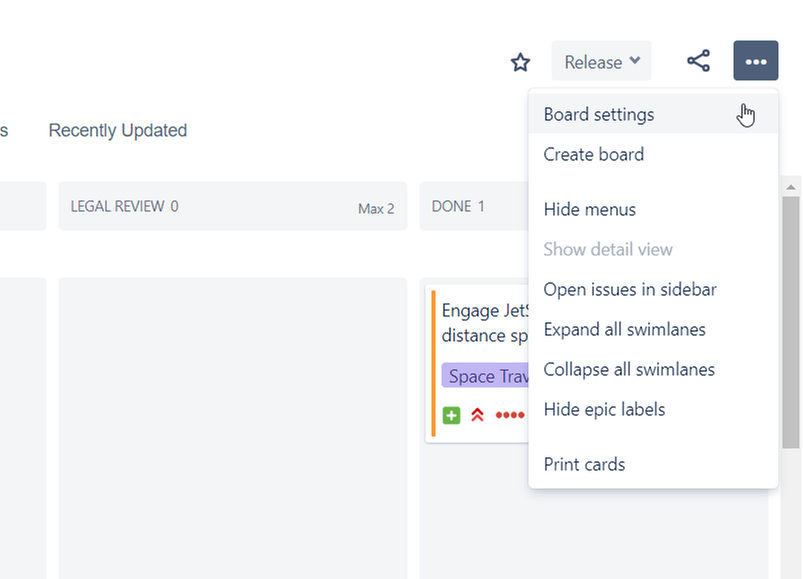Select Print cards
This screenshot has height=579, width=803.
(584, 464)
